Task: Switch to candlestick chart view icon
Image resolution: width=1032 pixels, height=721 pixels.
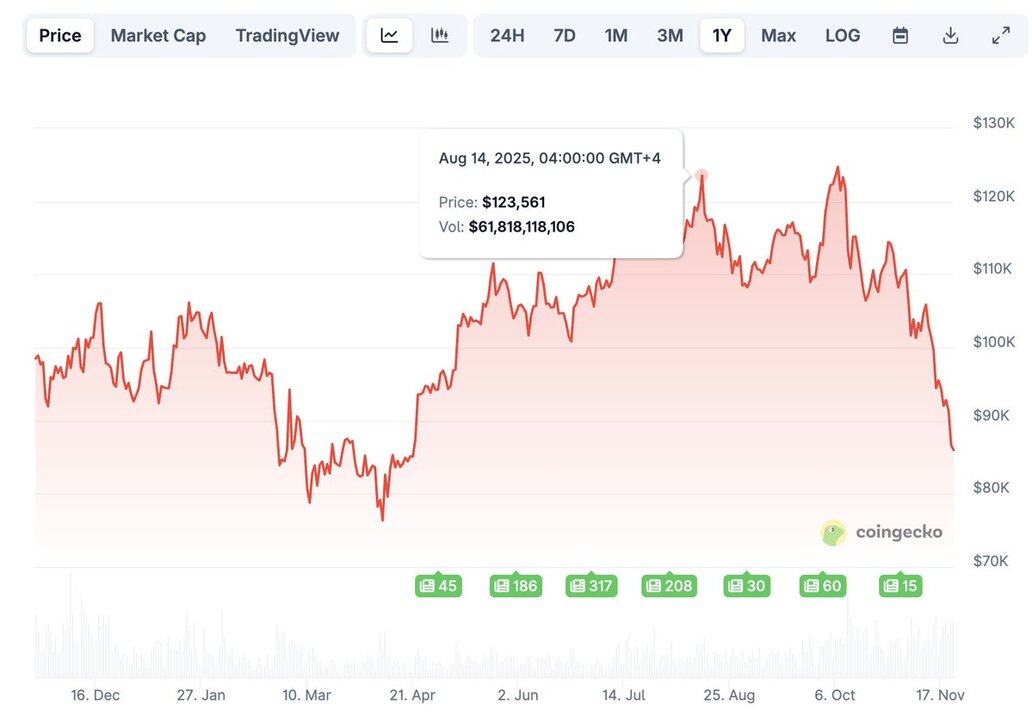Action: tap(440, 36)
